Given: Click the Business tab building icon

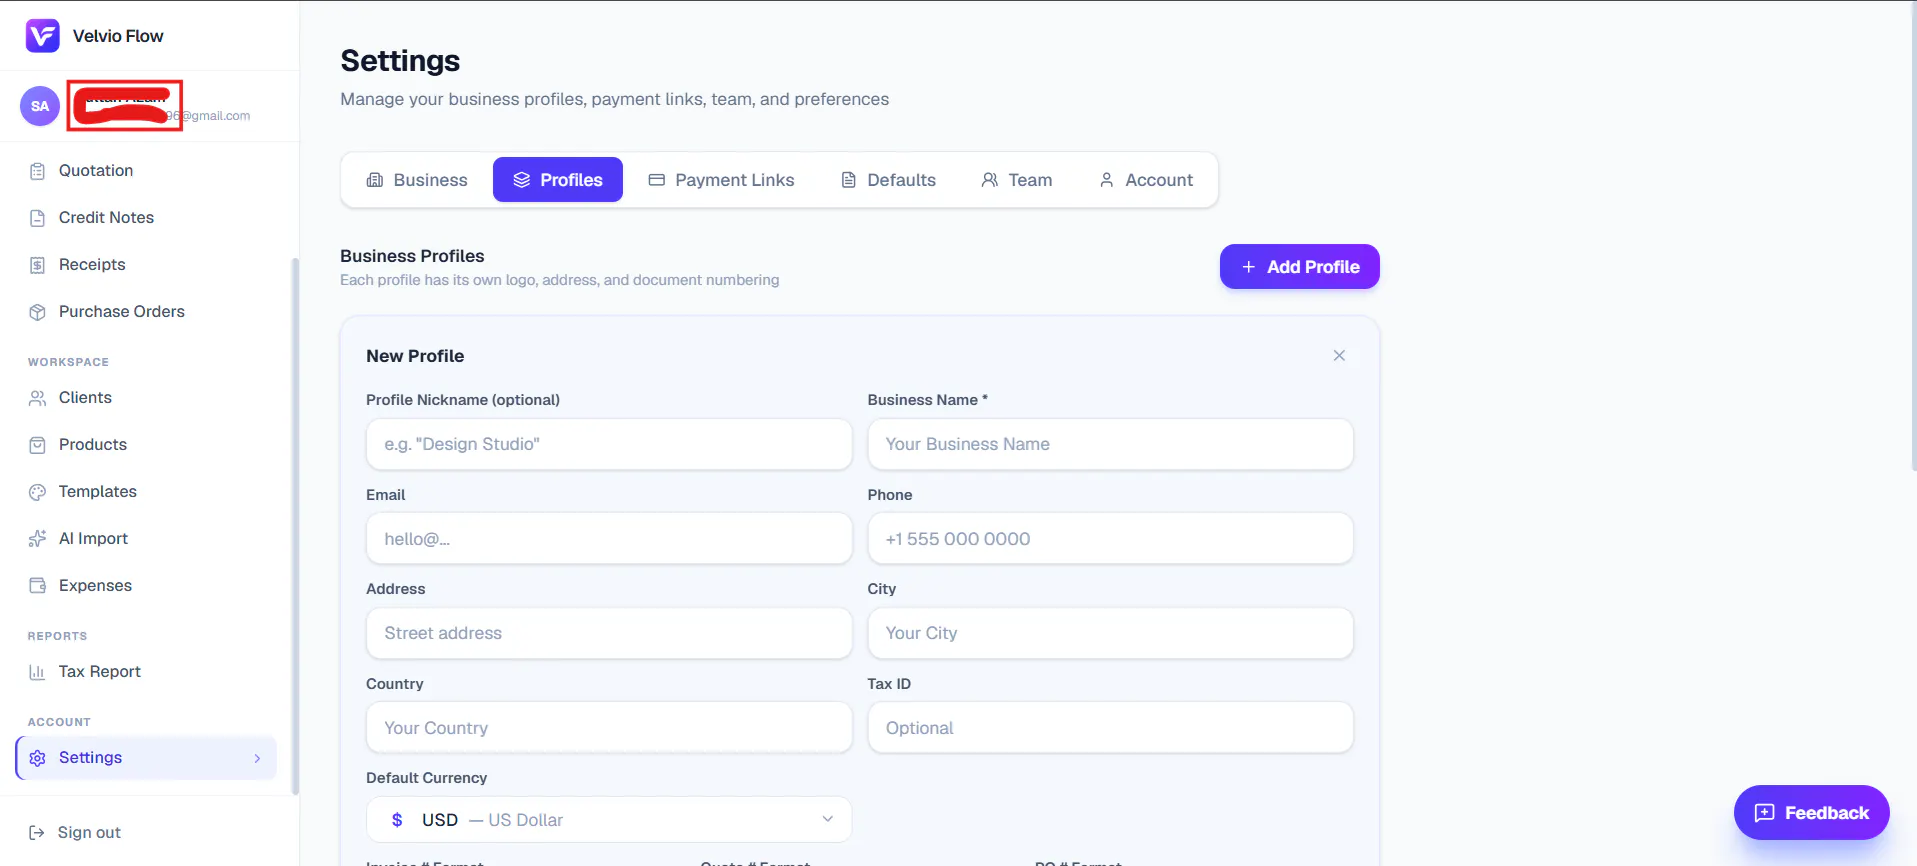Looking at the screenshot, I should tap(375, 180).
